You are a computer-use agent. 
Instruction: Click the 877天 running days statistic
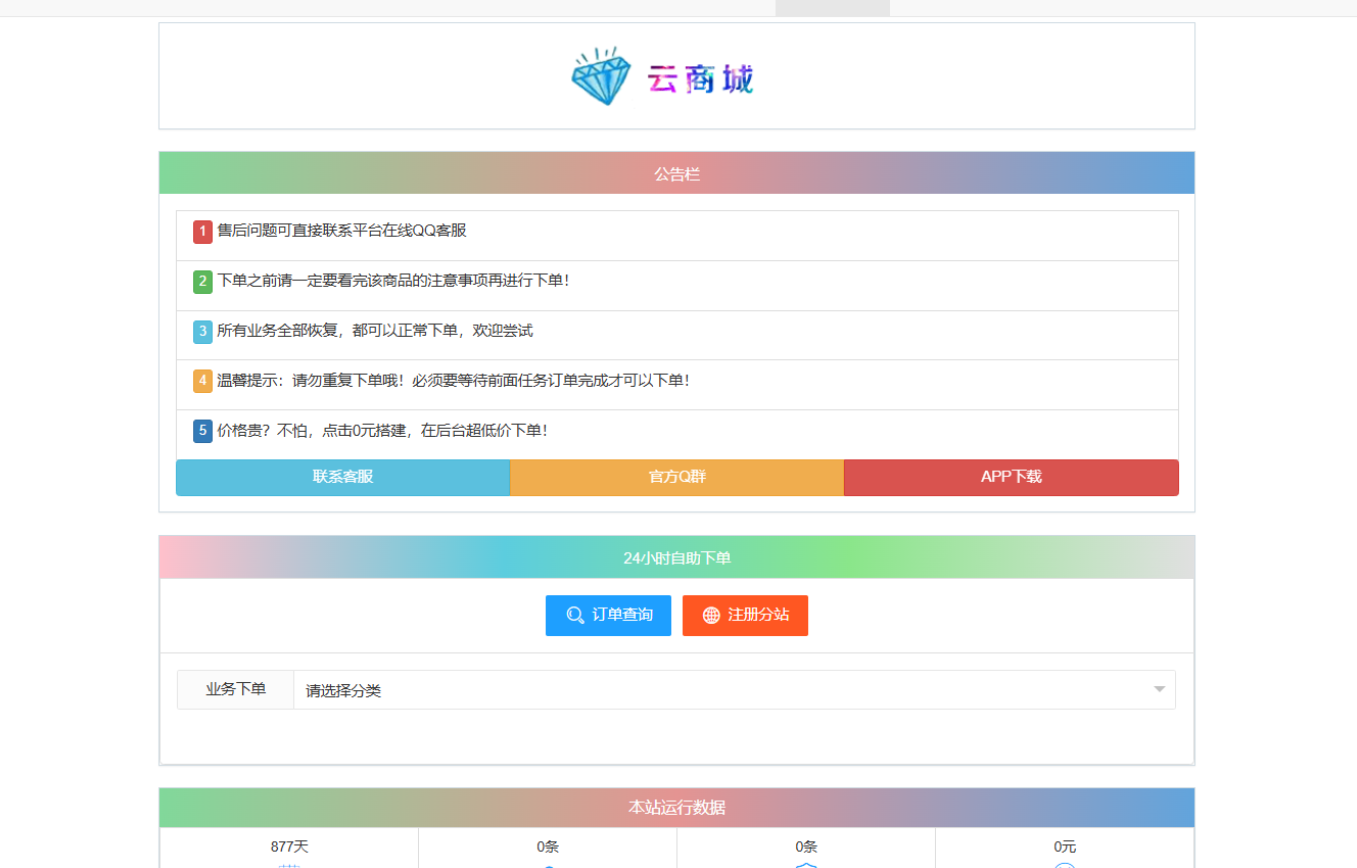tap(289, 846)
